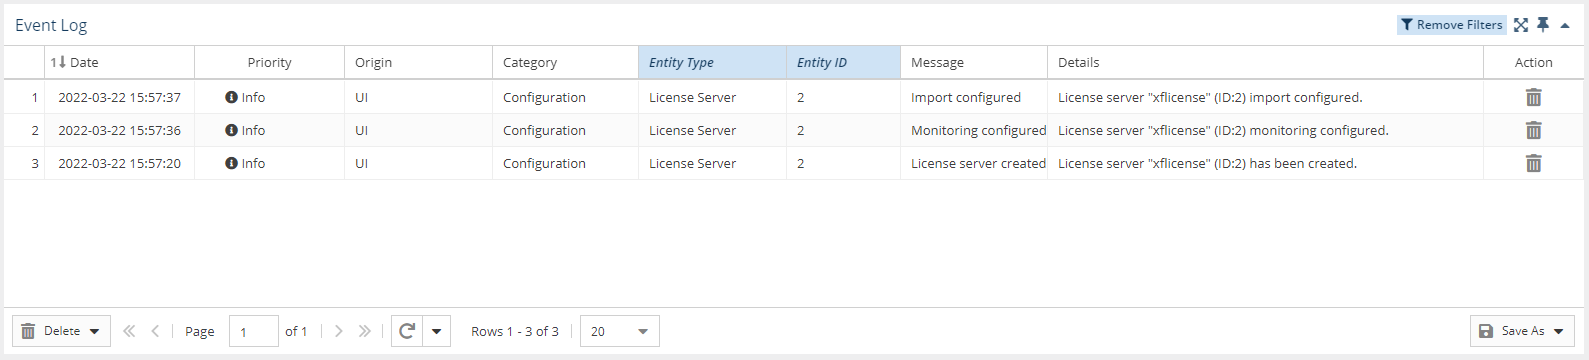The image size is (1589, 360).
Task: Sort by the Date column header
Action: pyautogui.click(x=120, y=62)
